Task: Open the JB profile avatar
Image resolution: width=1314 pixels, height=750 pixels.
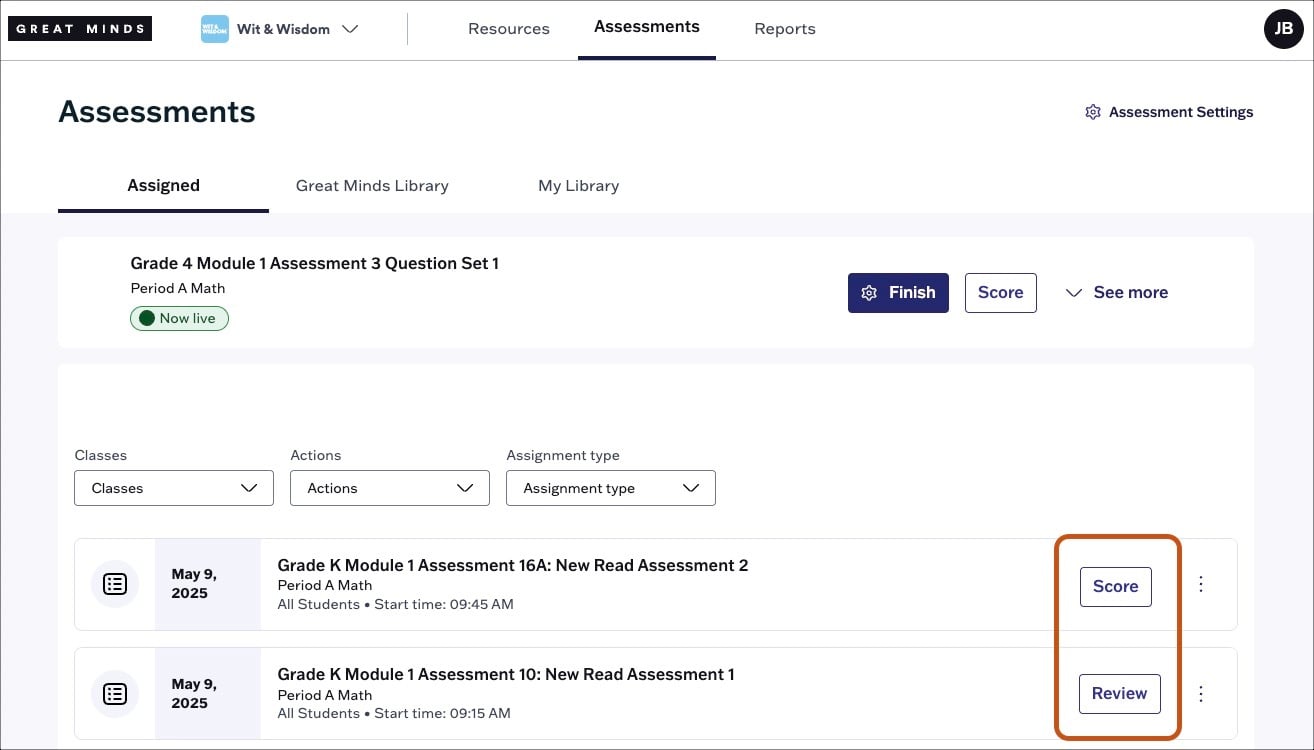Action: (x=1283, y=28)
